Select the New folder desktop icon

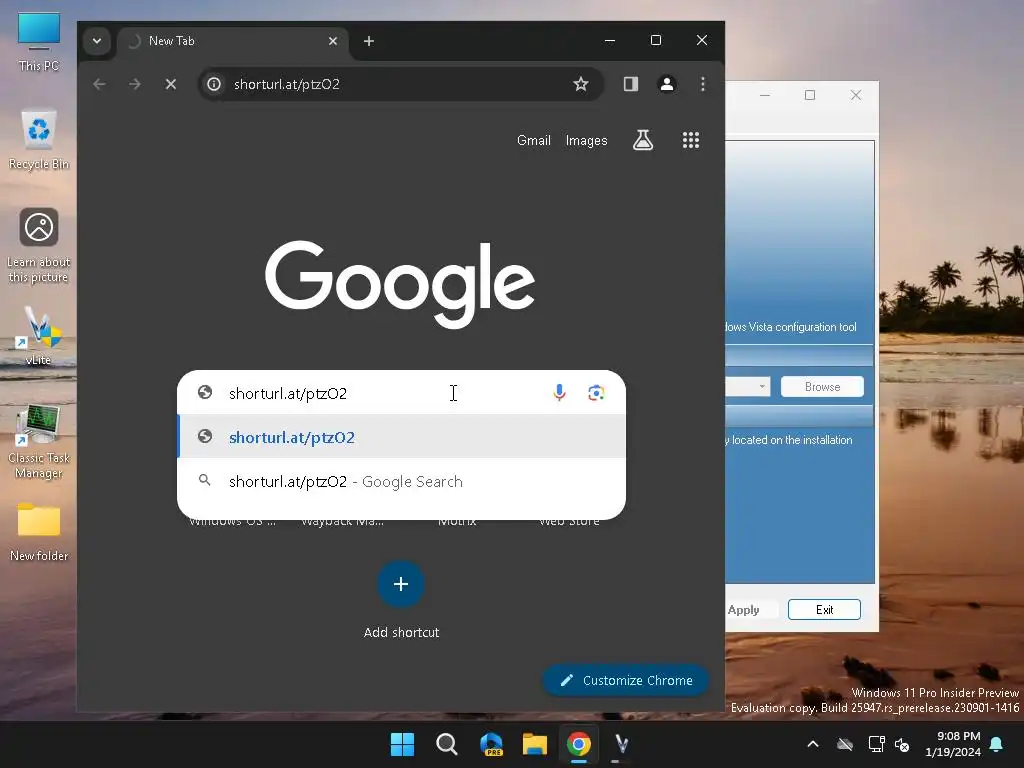point(39,532)
